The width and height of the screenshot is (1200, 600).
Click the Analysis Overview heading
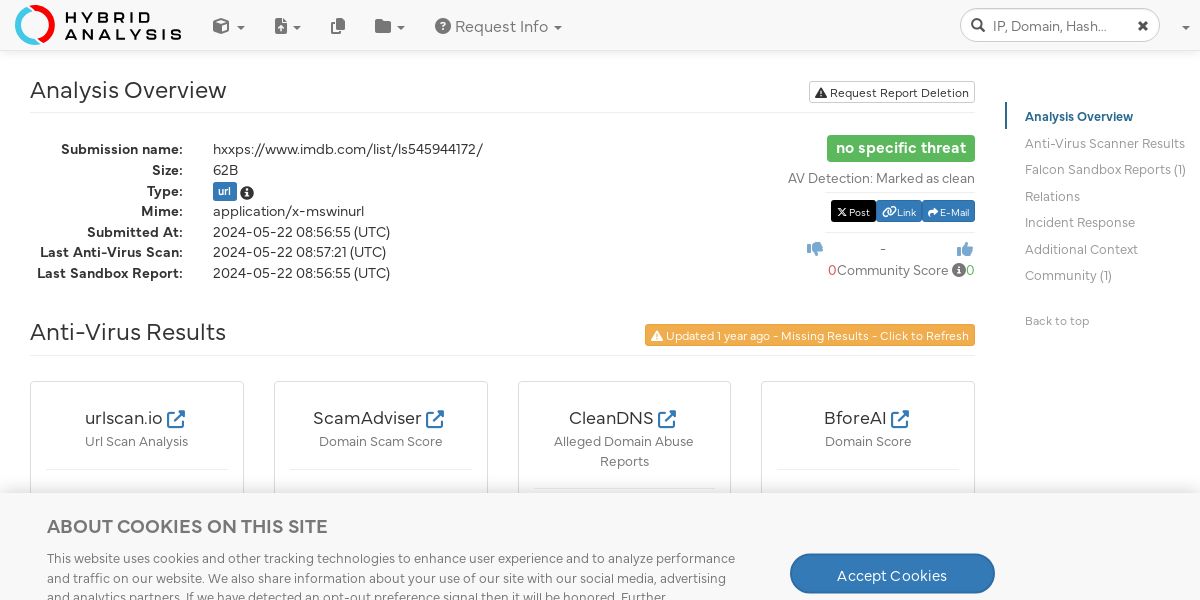tap(128, 90)
